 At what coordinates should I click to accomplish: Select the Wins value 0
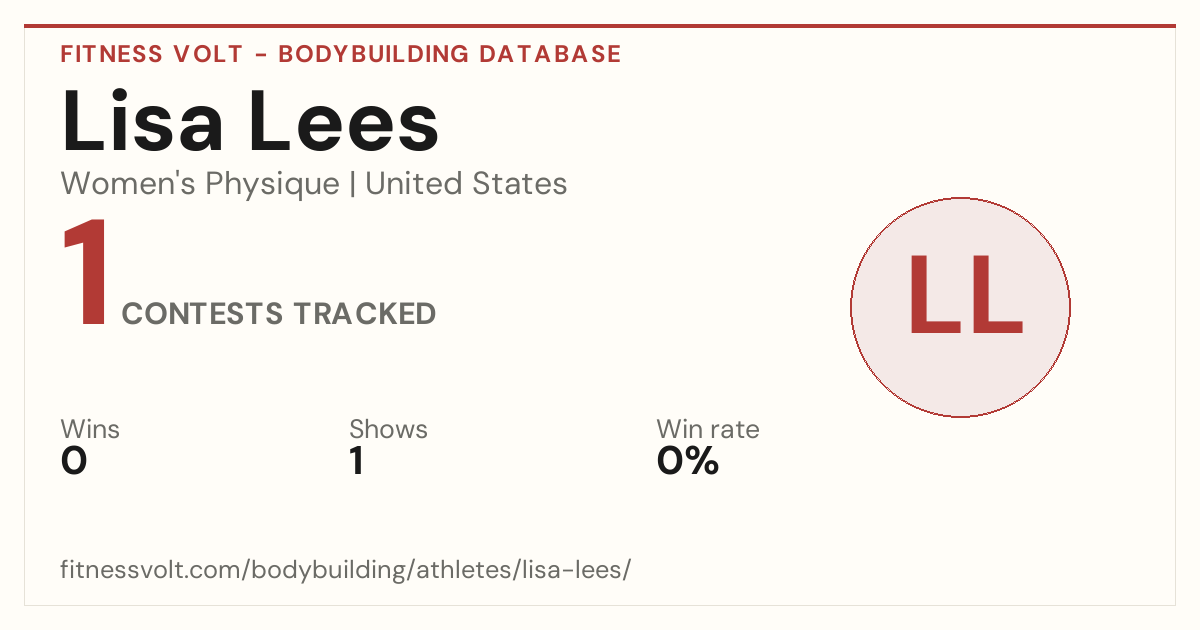tap(74, 461)
